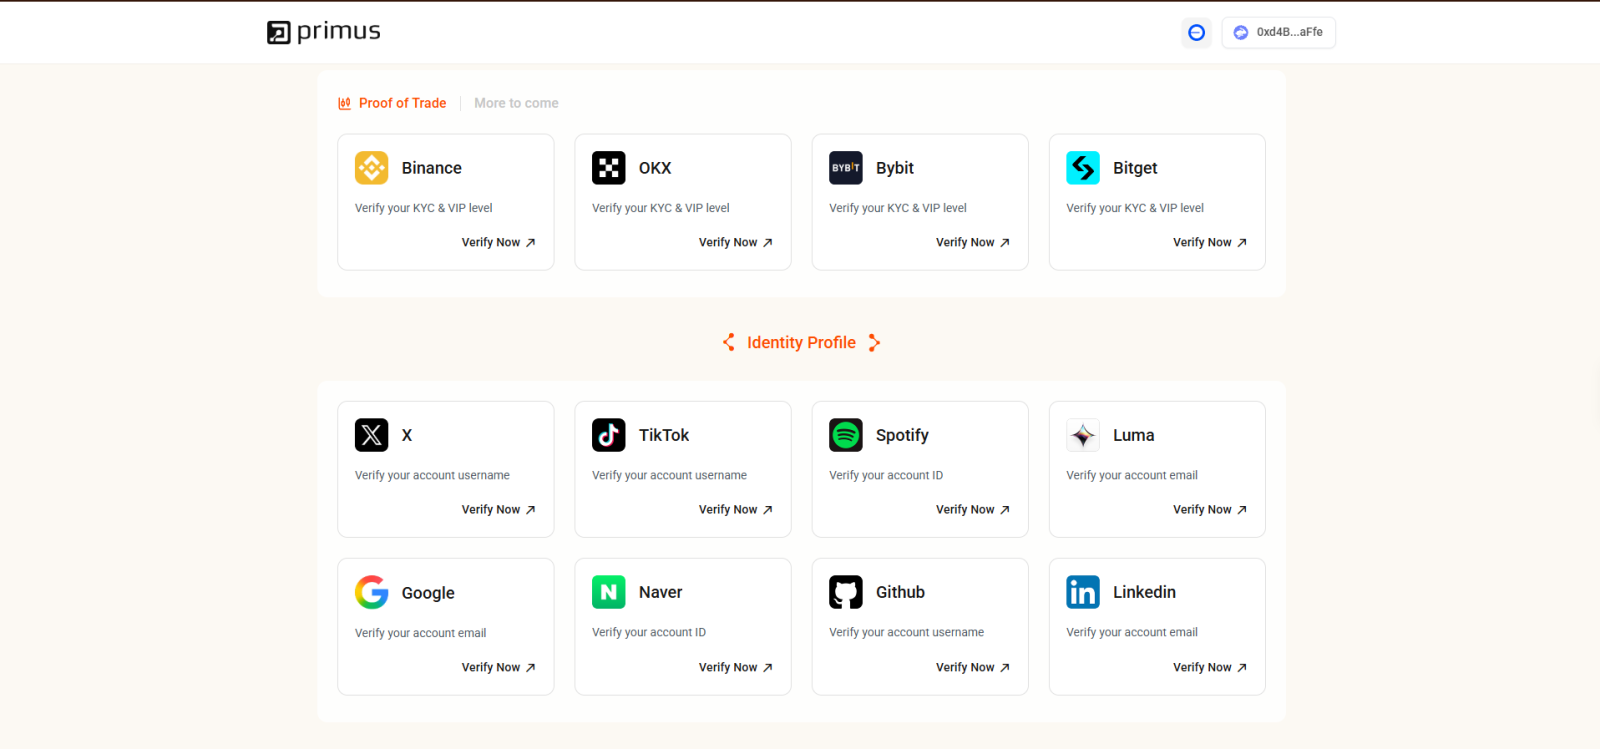Click the TikTok card title text
Image resolution: width=1600 pixels, height=749 pixels.
(x=664, y=435)
